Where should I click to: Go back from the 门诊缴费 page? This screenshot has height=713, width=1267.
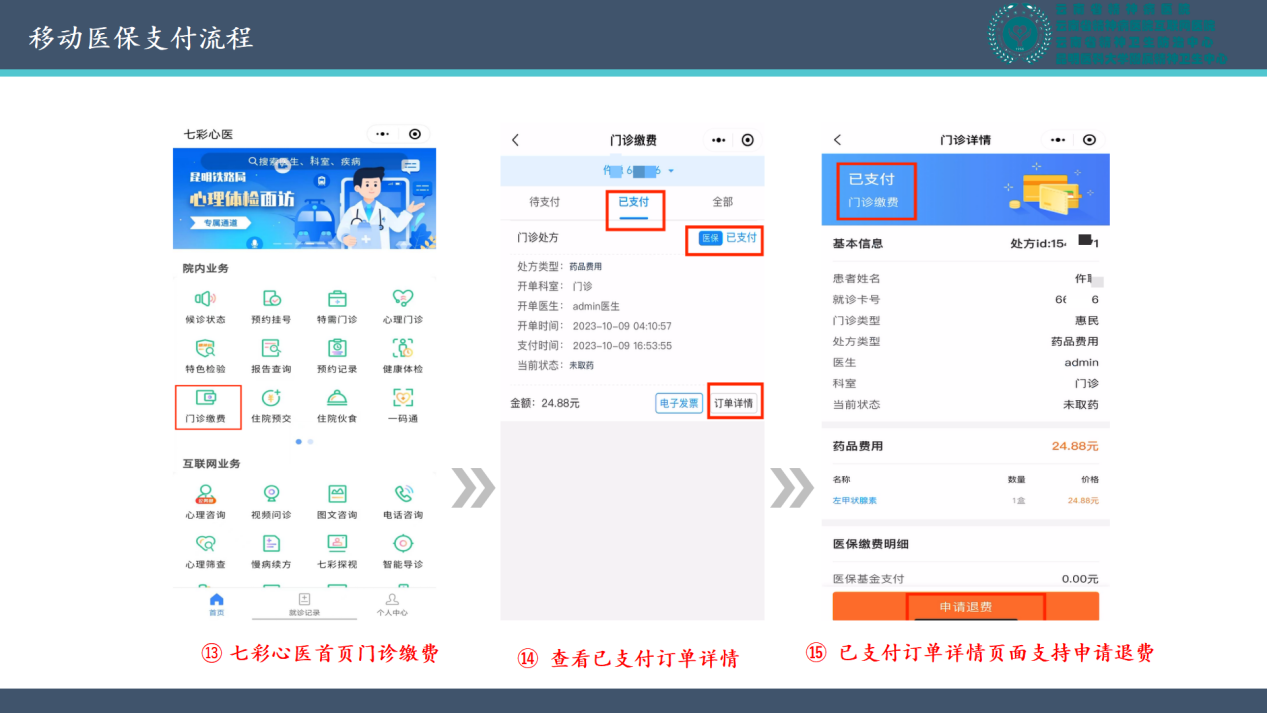pos(516,141)
